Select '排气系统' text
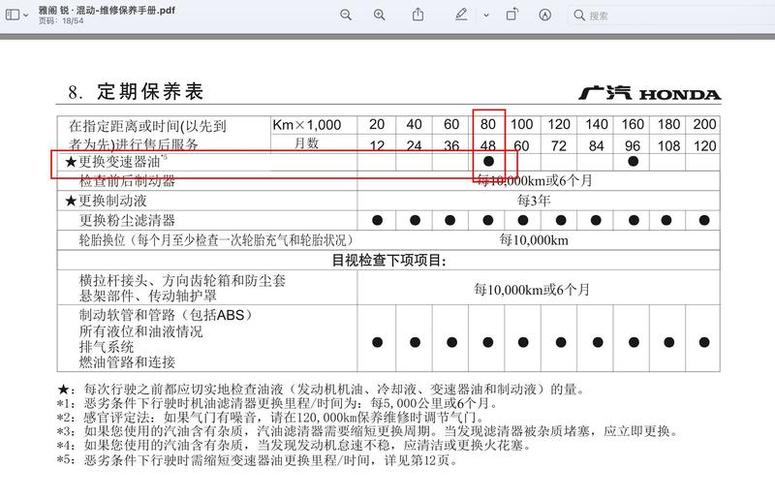 pyautogui.click(x=106, y=346)
